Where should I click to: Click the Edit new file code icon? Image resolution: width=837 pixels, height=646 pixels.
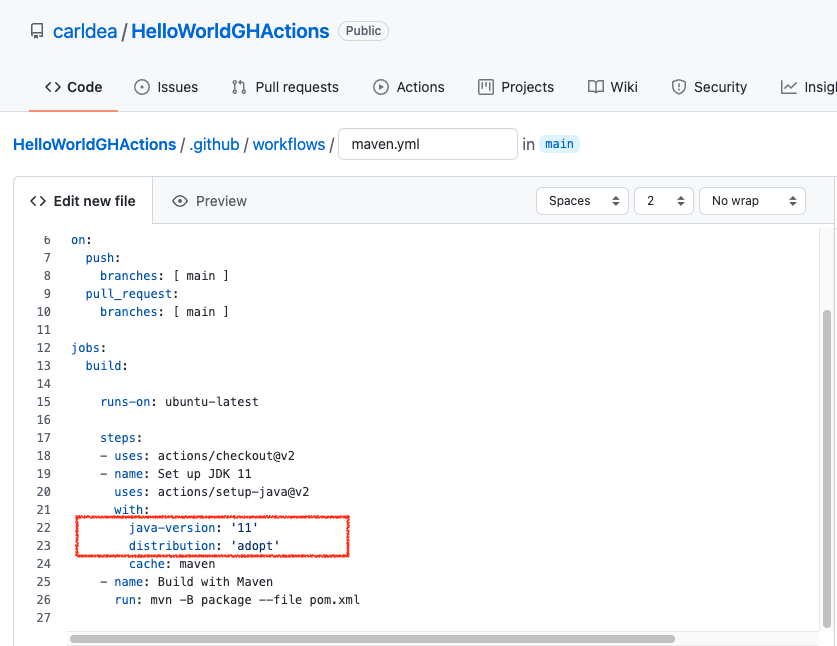click(38, 201)
